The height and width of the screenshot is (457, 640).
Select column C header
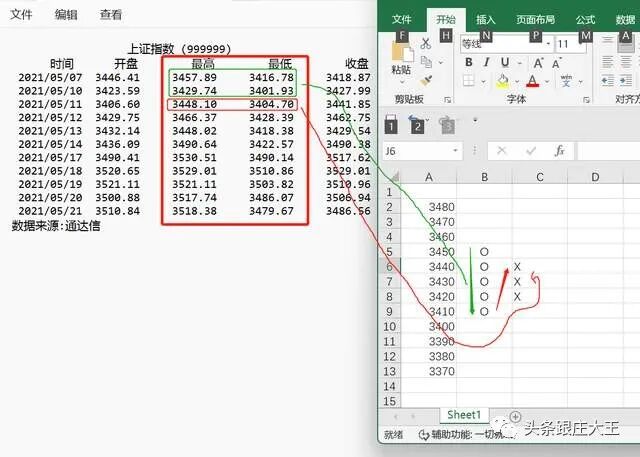[x=540, y=177]
